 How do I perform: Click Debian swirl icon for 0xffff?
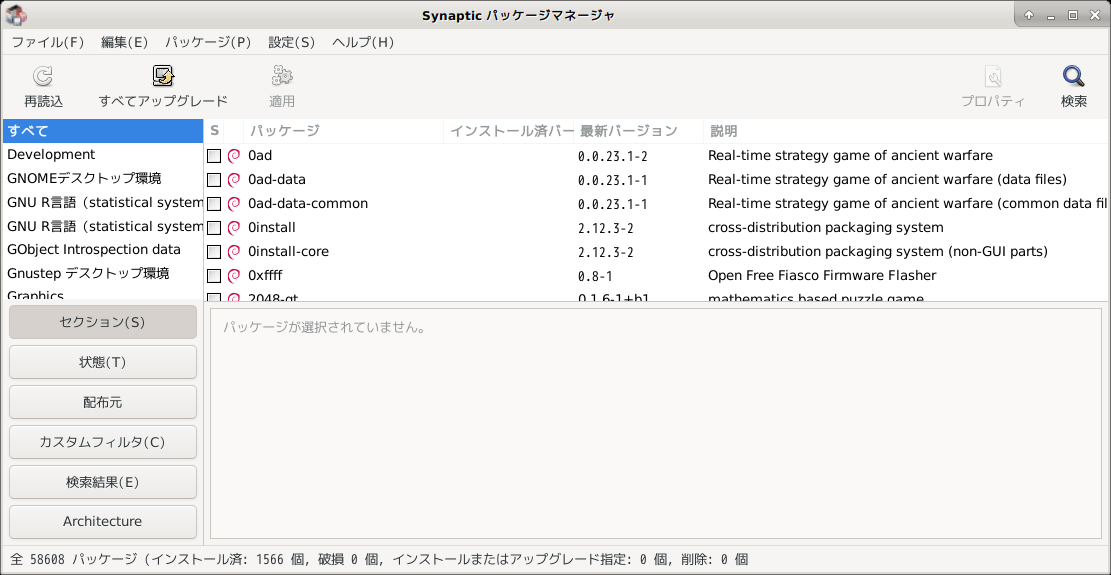point(234,275)
